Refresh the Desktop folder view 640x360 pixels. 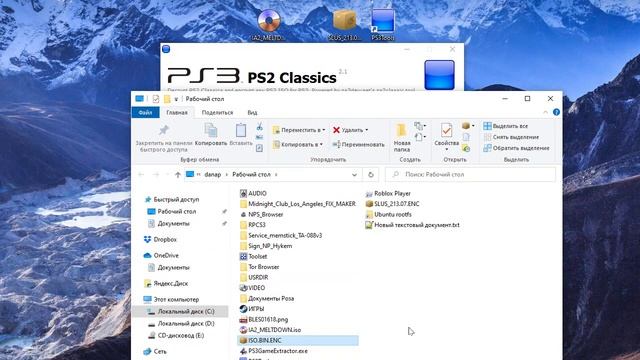371,175
